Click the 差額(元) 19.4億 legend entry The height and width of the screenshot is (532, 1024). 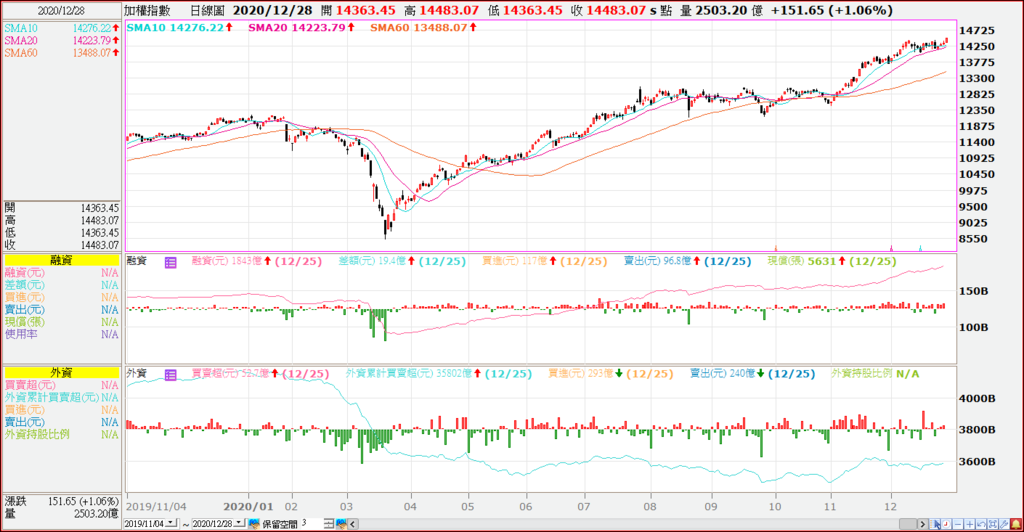click(x=402, y=261)
